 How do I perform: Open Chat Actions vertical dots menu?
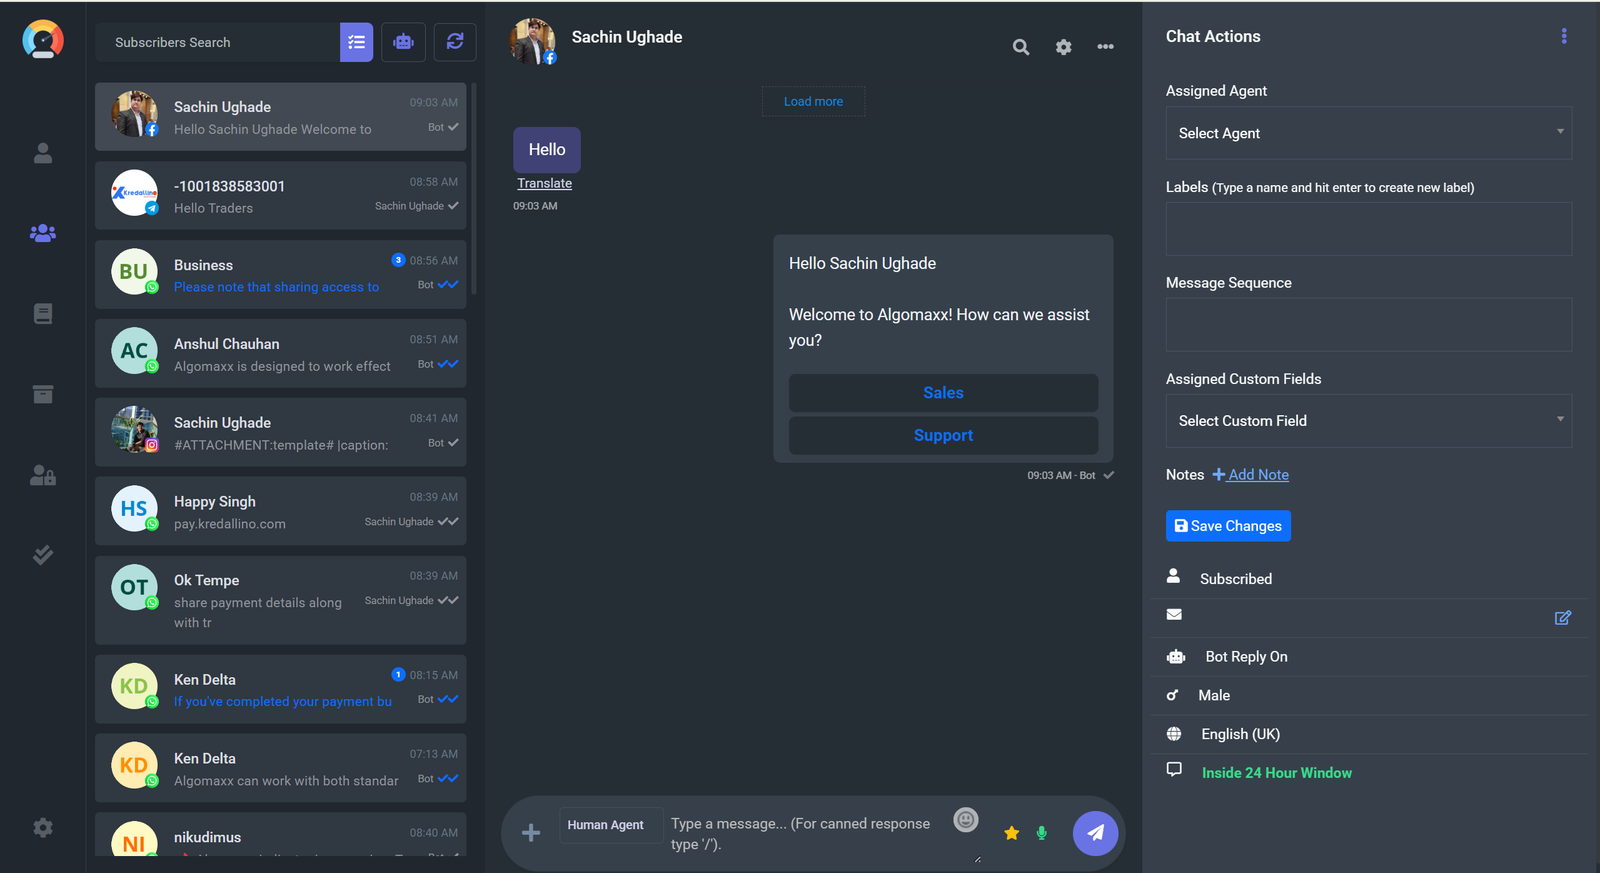click(1564, 36)
